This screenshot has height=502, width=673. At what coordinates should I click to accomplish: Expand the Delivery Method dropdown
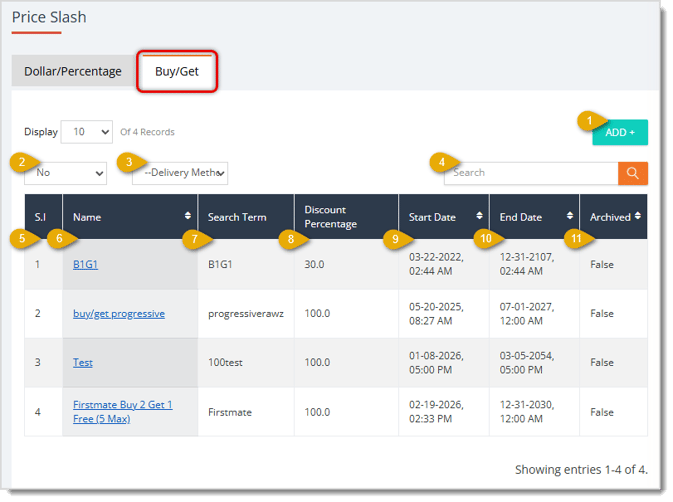[x=180, y=173]
